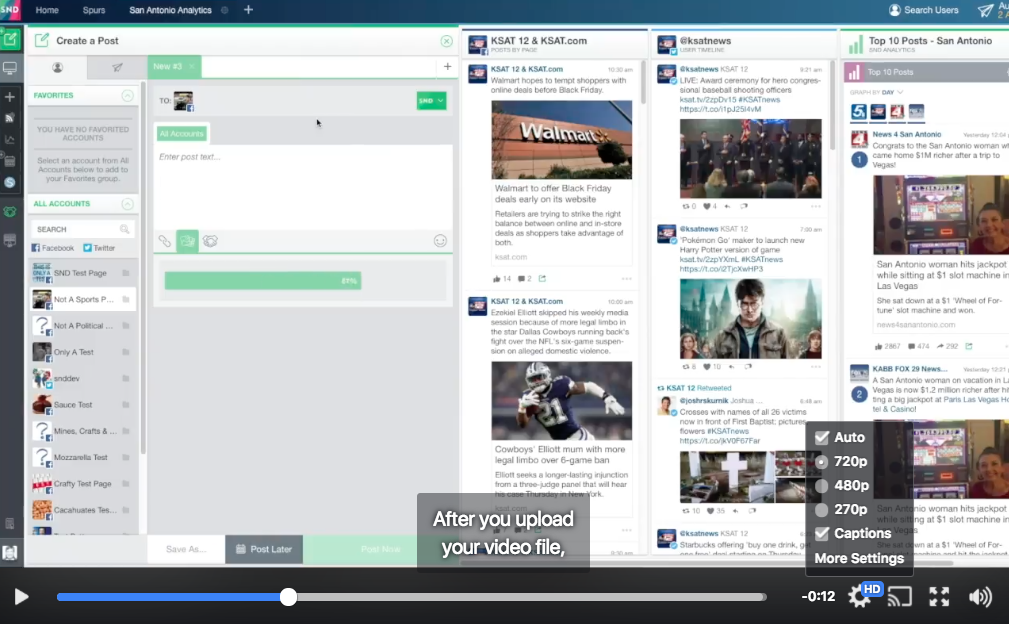Click the green compose post sidebar icon

10,39
